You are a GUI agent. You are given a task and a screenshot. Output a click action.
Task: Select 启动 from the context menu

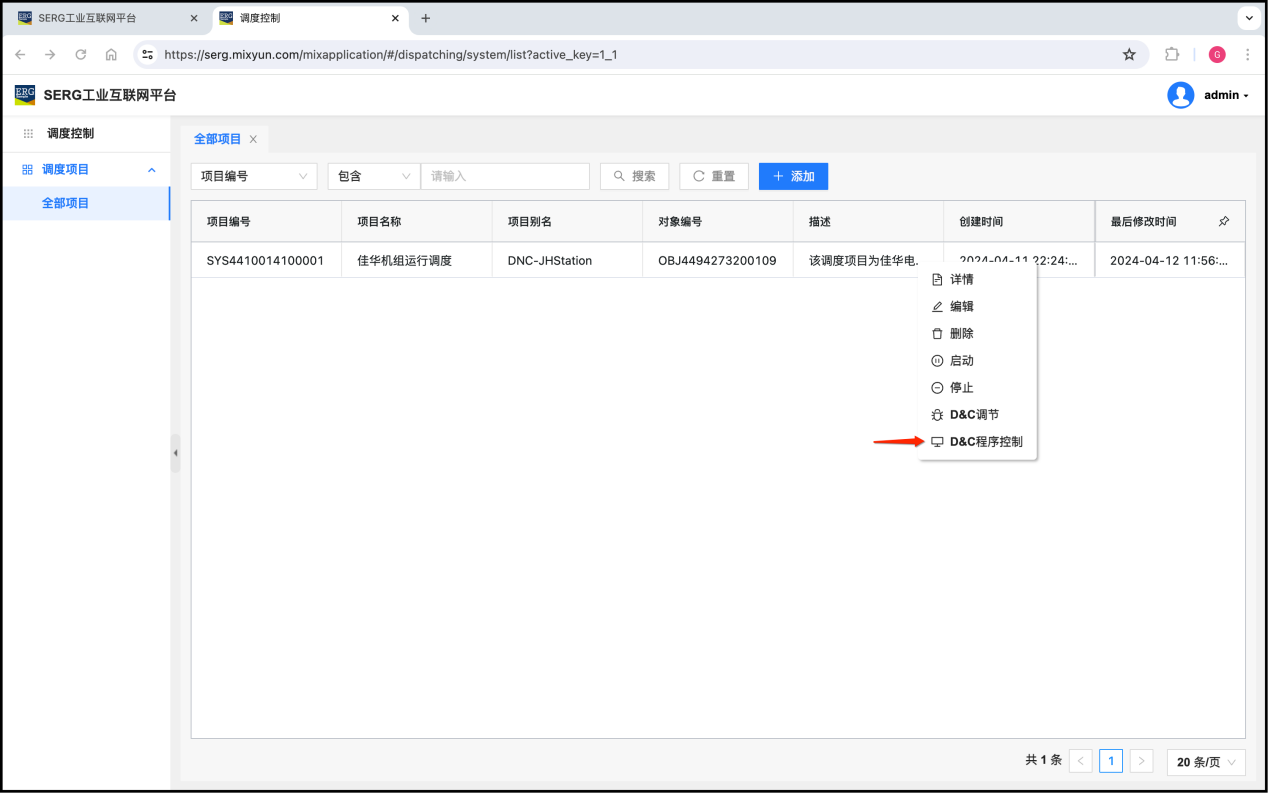point(961,361)
